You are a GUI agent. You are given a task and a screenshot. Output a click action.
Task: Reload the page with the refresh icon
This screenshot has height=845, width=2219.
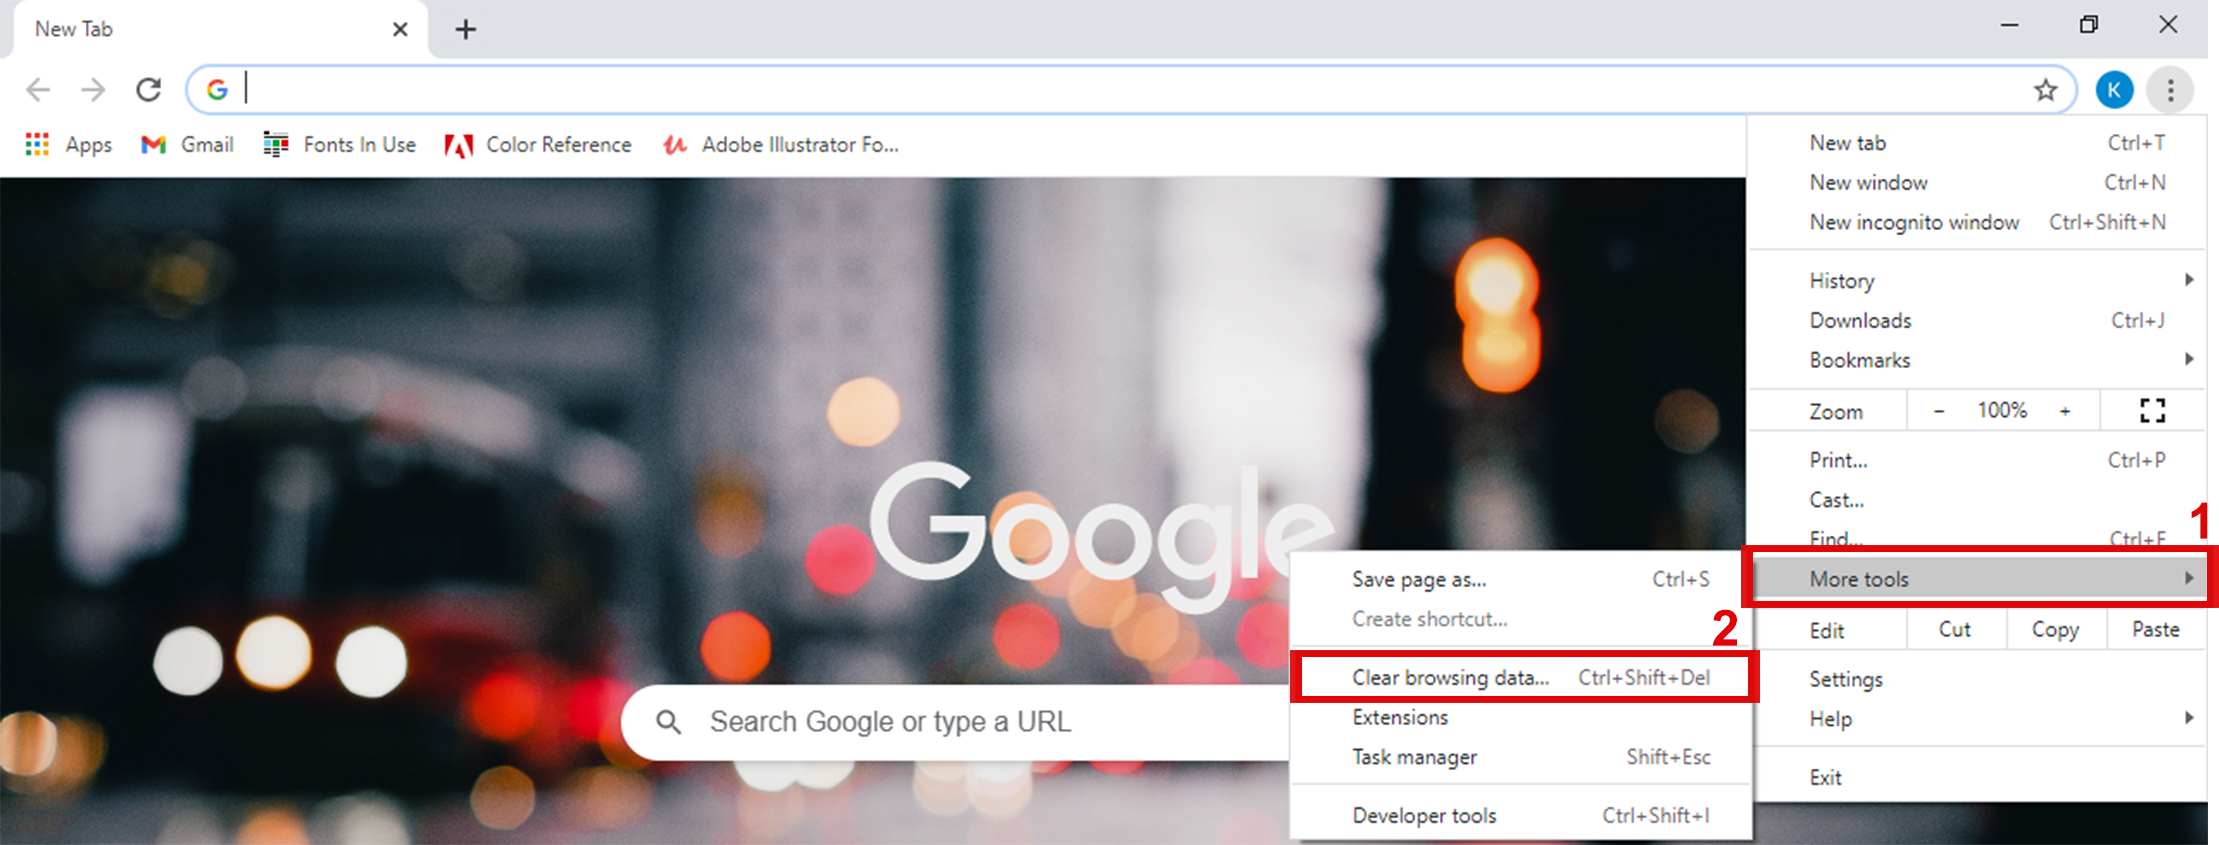coord(149,90)
